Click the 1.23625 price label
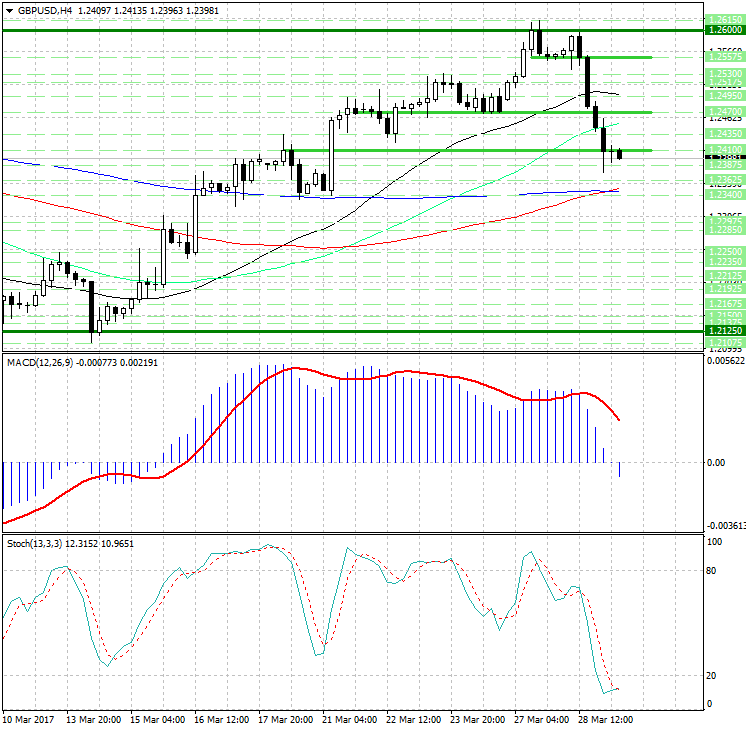The height and width of the screenshot is (731, 746). point(725,180)
